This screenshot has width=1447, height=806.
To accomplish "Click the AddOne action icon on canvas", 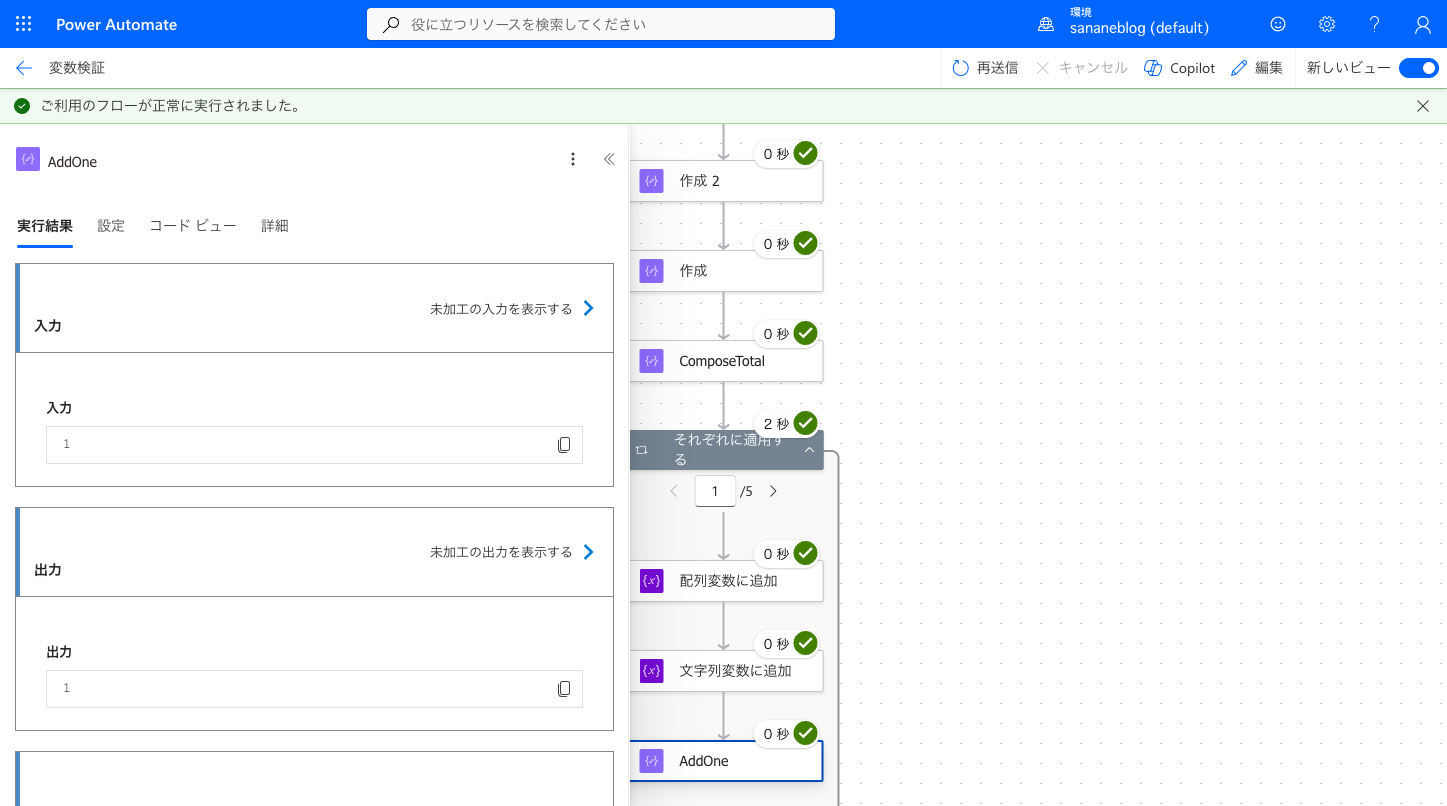I will click(x=652, y=761).
